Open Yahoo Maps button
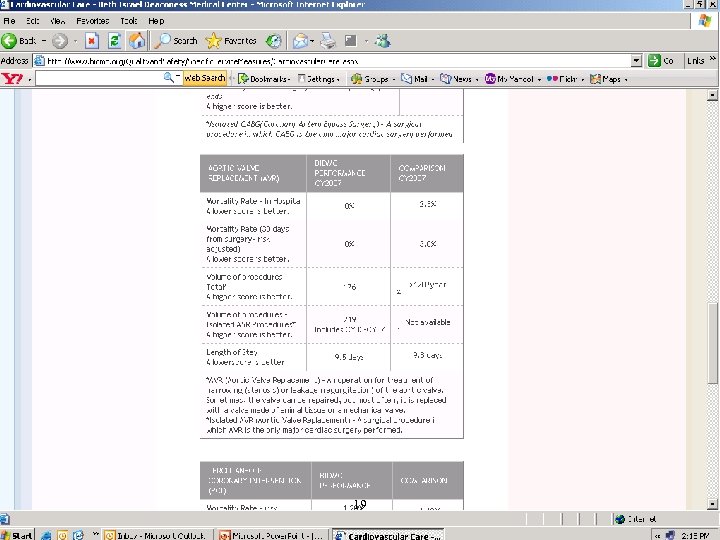 click(x=608, y=79)
